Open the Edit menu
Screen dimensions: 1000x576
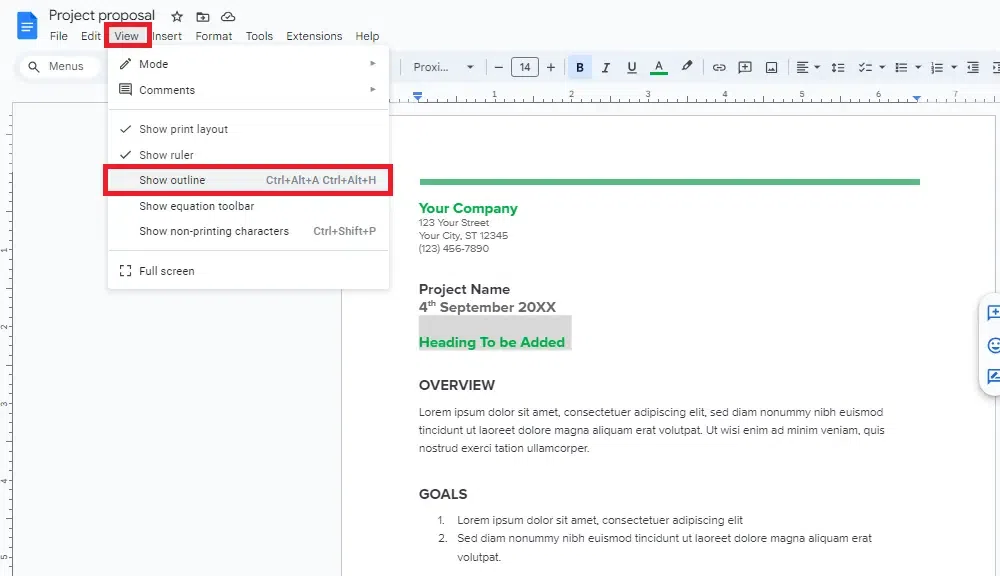coord(91,36)
